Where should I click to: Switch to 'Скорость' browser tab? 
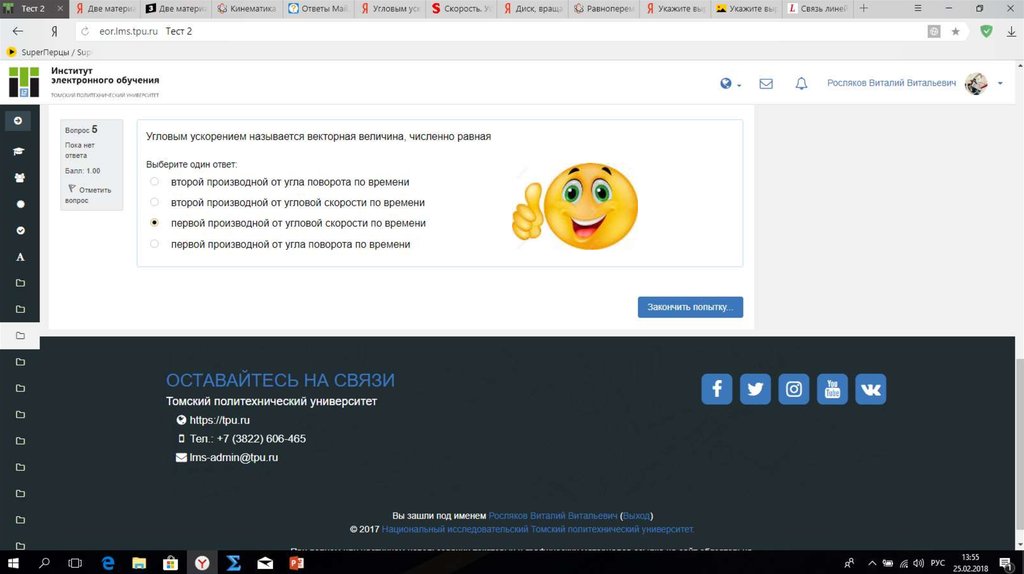tap(461, 8)
